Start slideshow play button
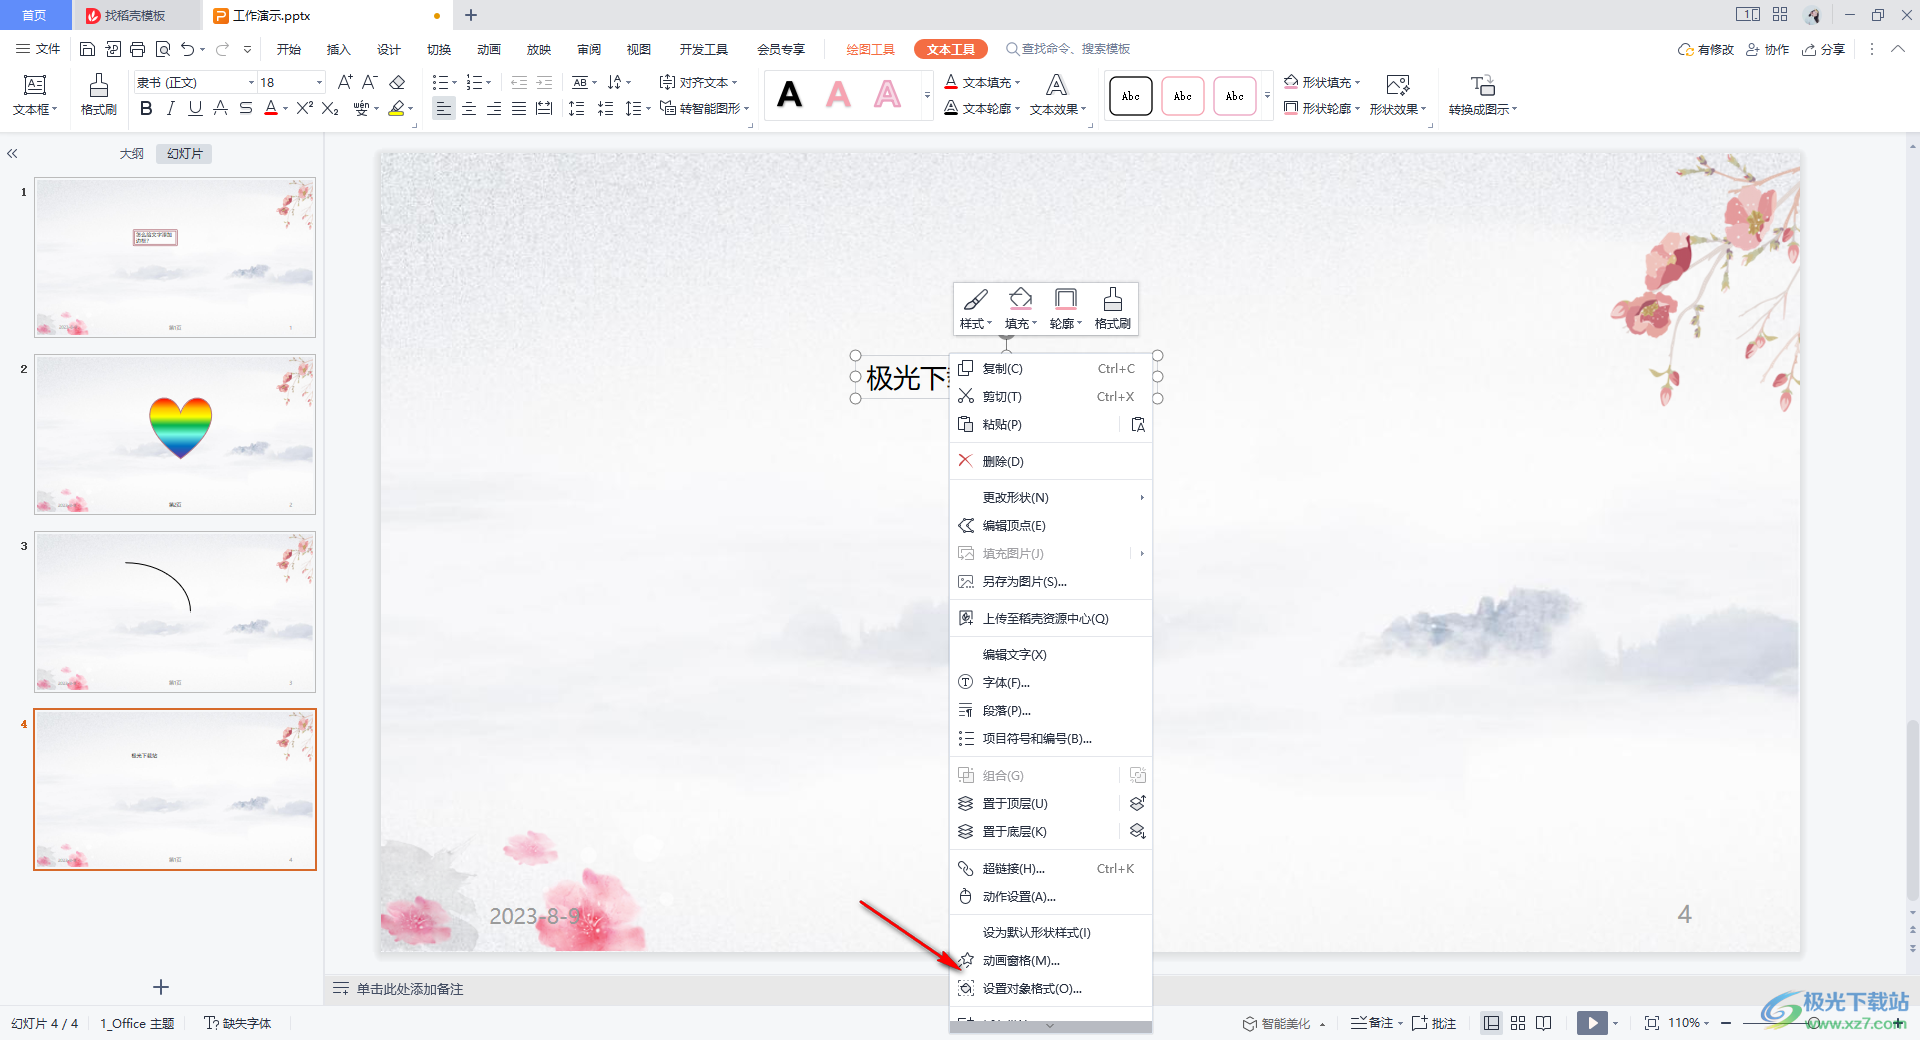The height and width of the screenshot is (1040, 1920). 1592,1023
